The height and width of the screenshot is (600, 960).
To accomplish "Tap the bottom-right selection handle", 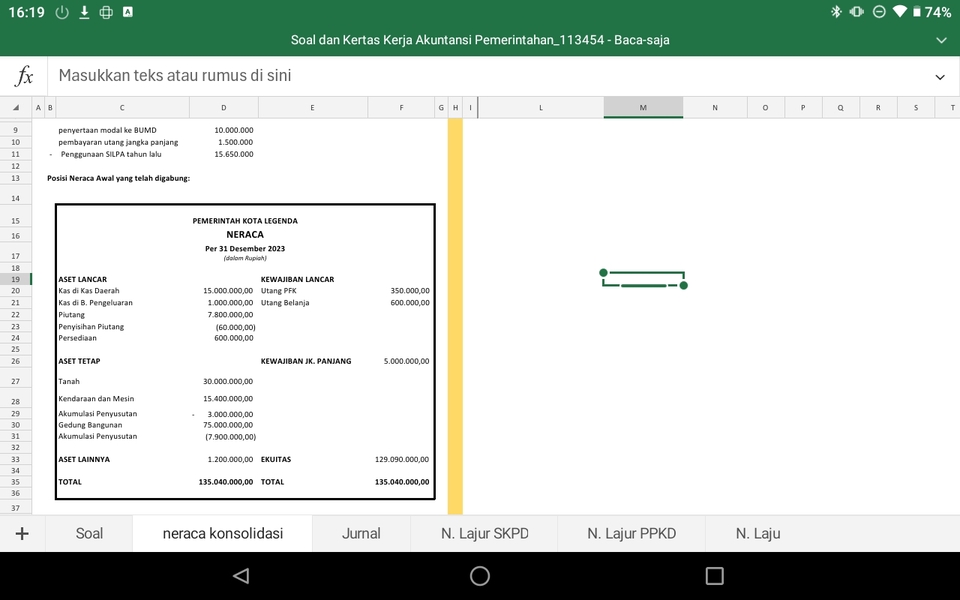I will click(684, 286).
